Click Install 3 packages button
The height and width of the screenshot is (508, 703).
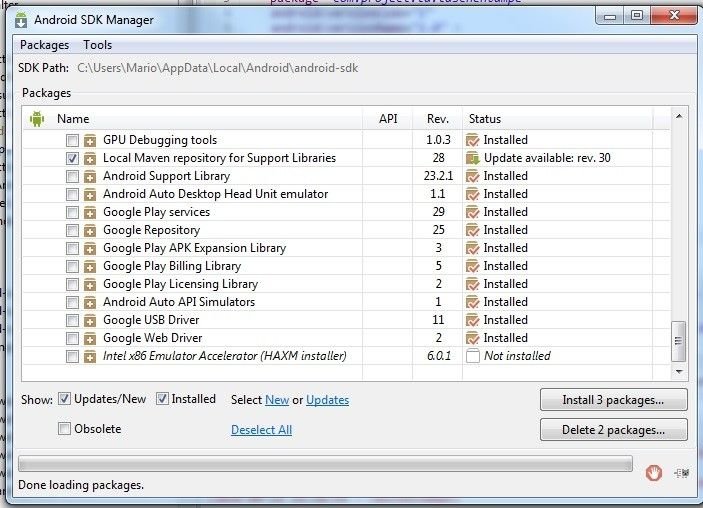(x=613, y=399)
